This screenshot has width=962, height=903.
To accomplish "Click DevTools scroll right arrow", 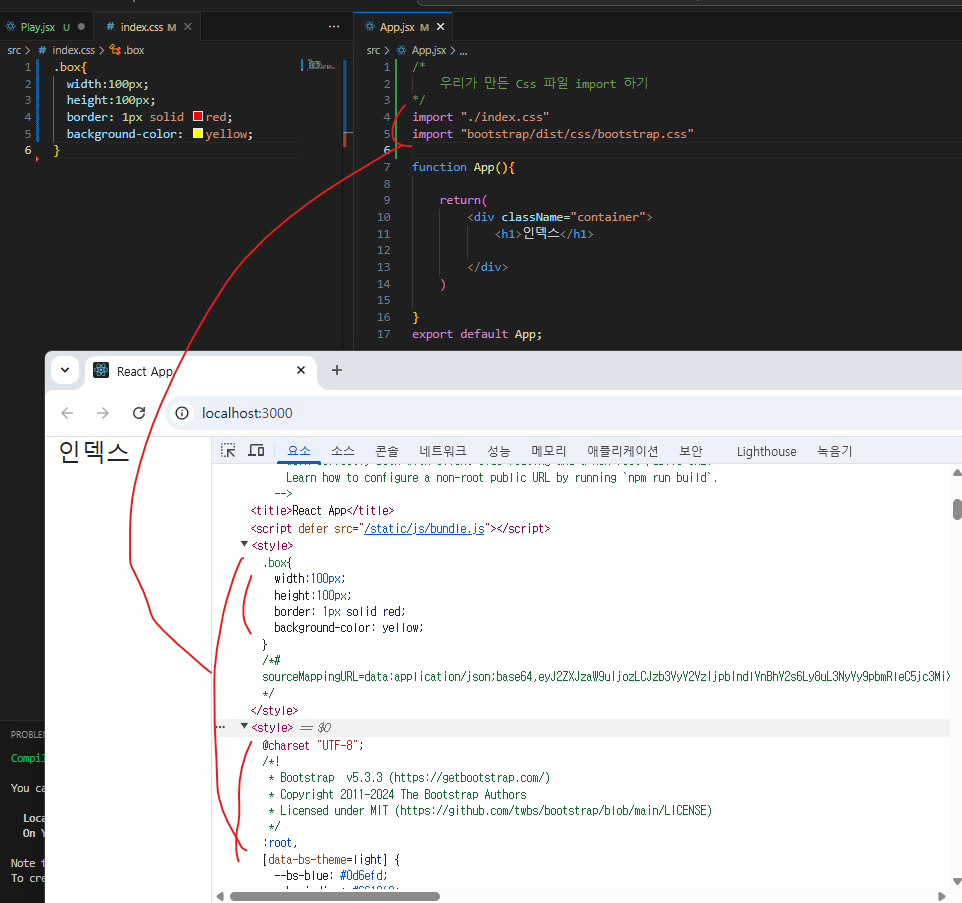I will click(x=942, y=896).
